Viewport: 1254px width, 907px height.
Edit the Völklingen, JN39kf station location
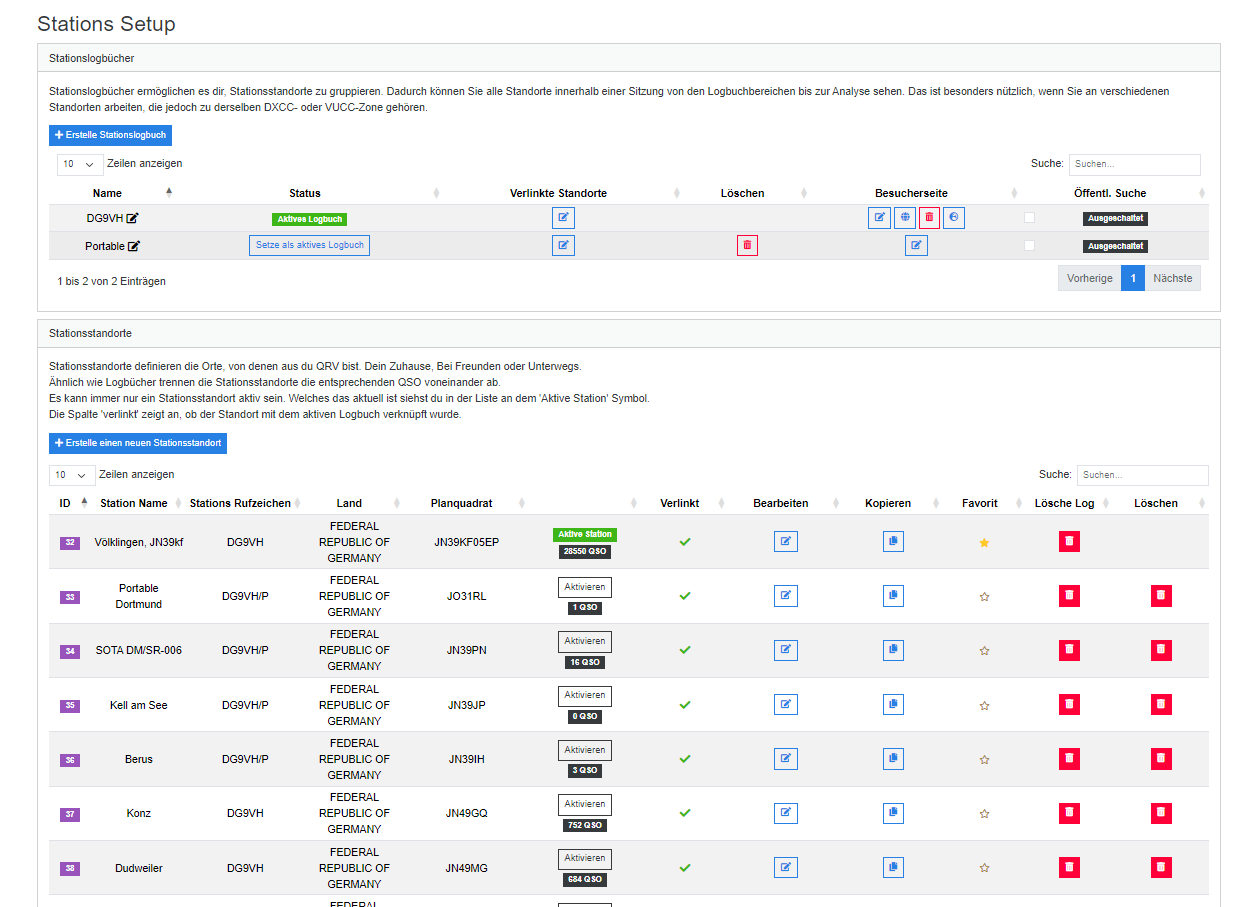785,542
